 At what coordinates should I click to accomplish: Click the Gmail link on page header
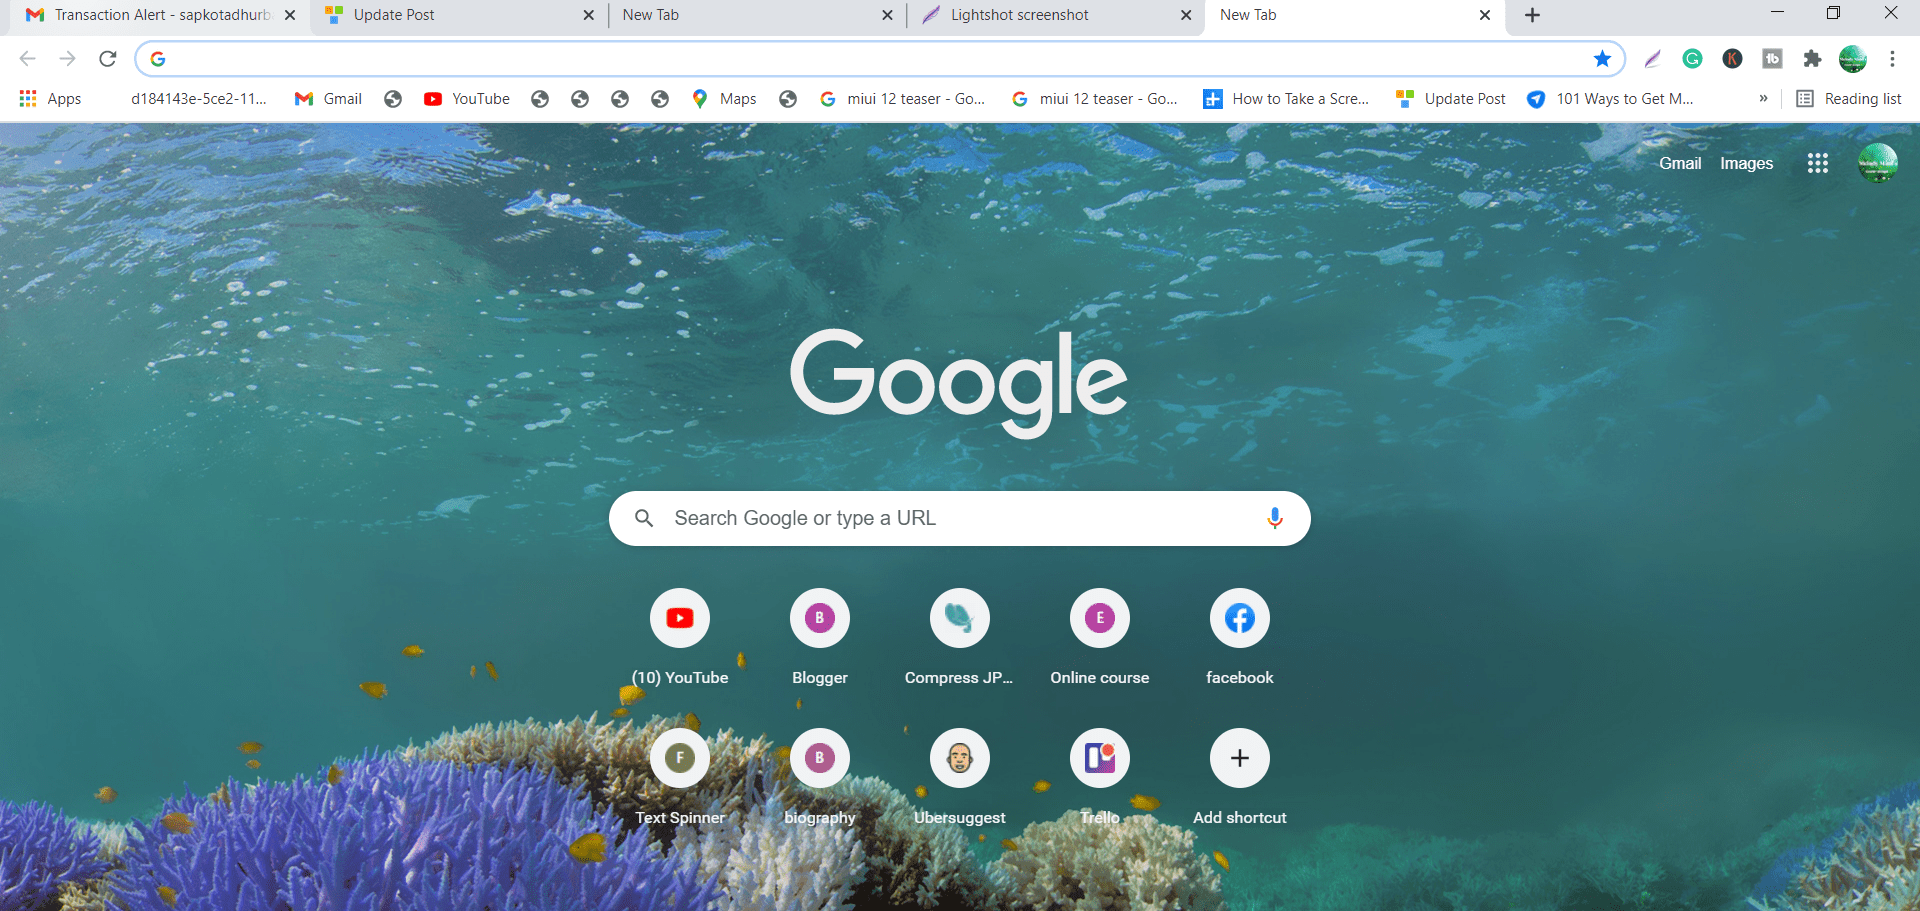[x=1680, y=163]
